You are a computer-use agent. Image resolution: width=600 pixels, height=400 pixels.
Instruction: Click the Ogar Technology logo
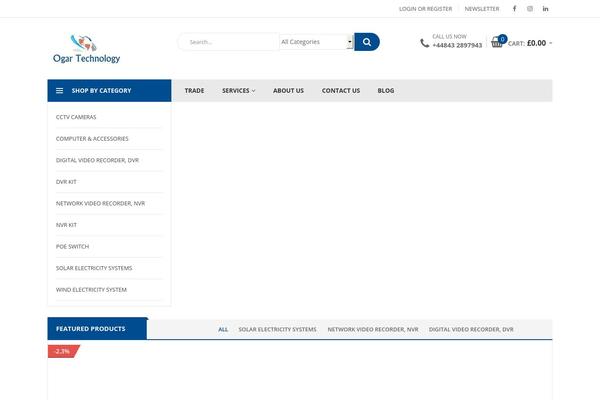tap(86, 49)
